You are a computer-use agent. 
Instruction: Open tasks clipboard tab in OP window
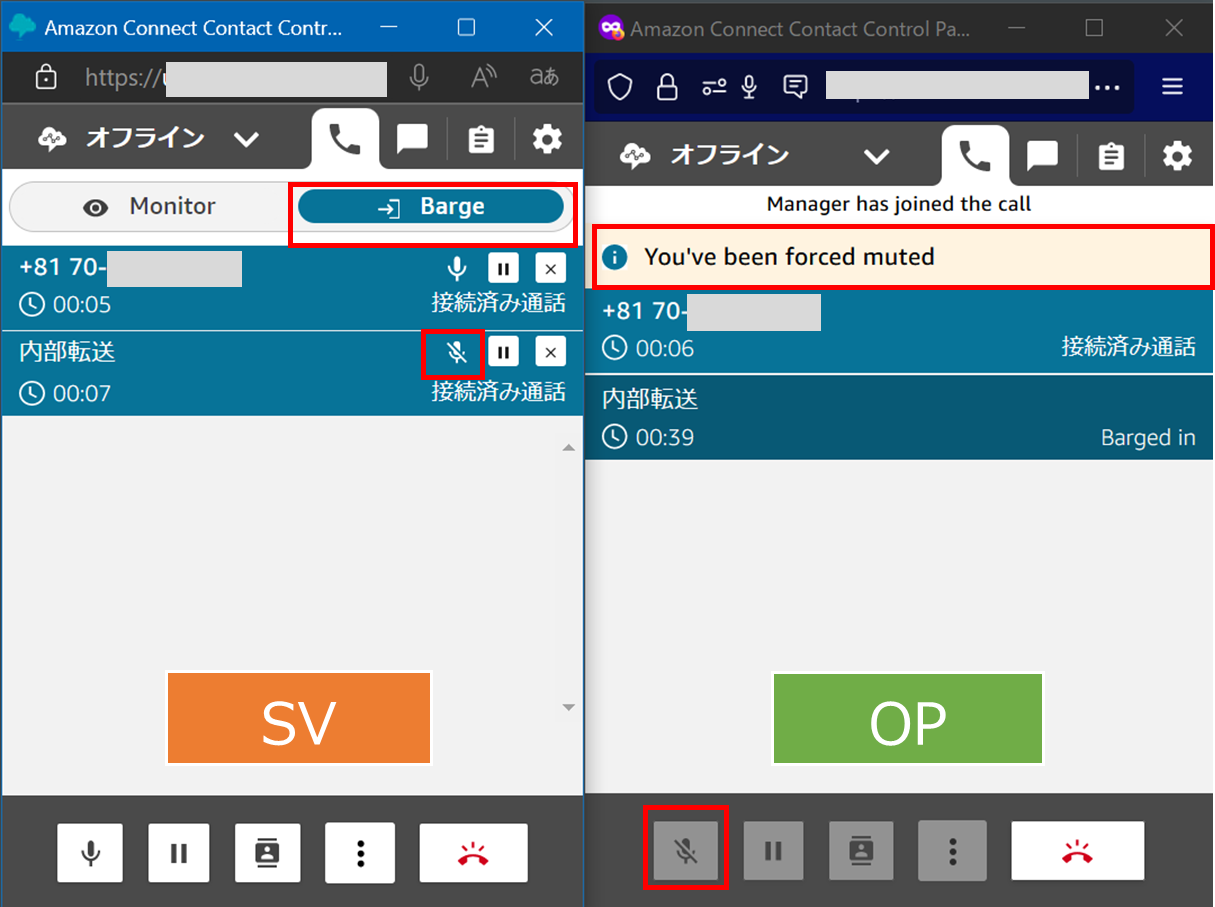(1111, 157)
